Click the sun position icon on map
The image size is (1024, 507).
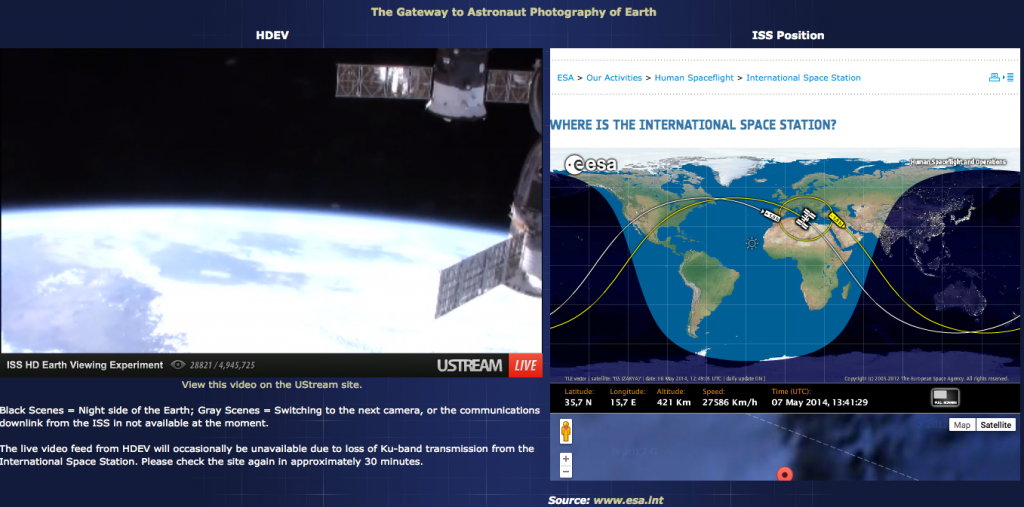[751, 243]
